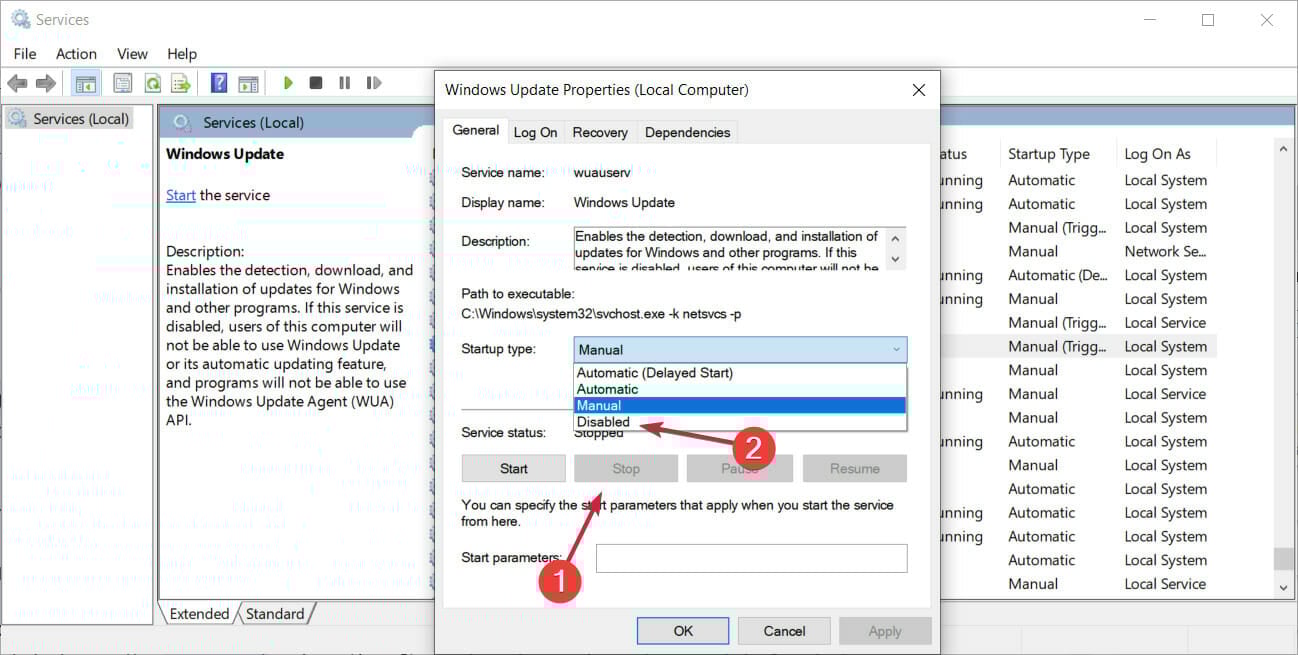The height and width of the screenshot is (655, 1298).
Task: Switch to the General tab
Action: (476, 130)
